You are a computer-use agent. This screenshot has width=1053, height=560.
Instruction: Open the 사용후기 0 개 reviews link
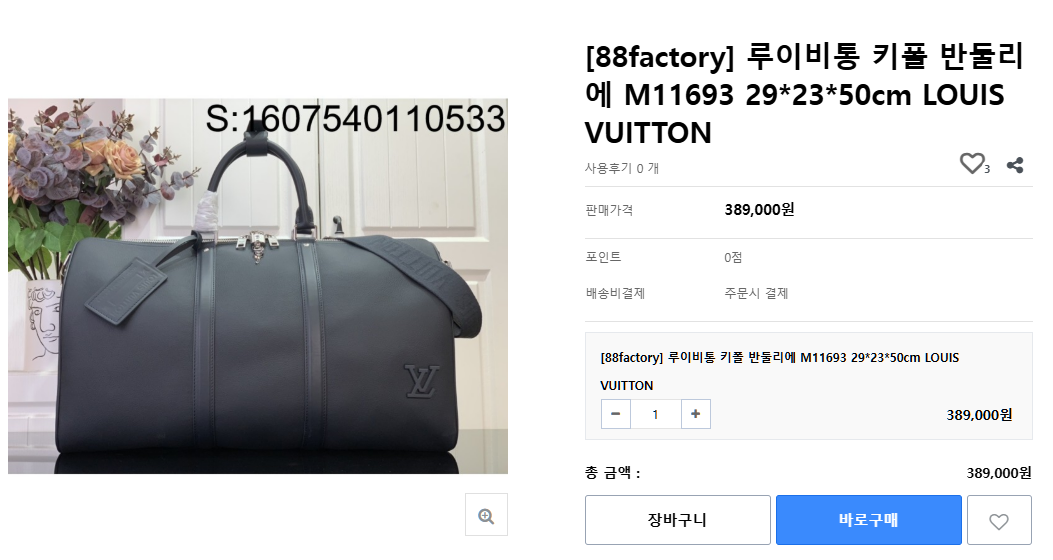pos(622,168)
